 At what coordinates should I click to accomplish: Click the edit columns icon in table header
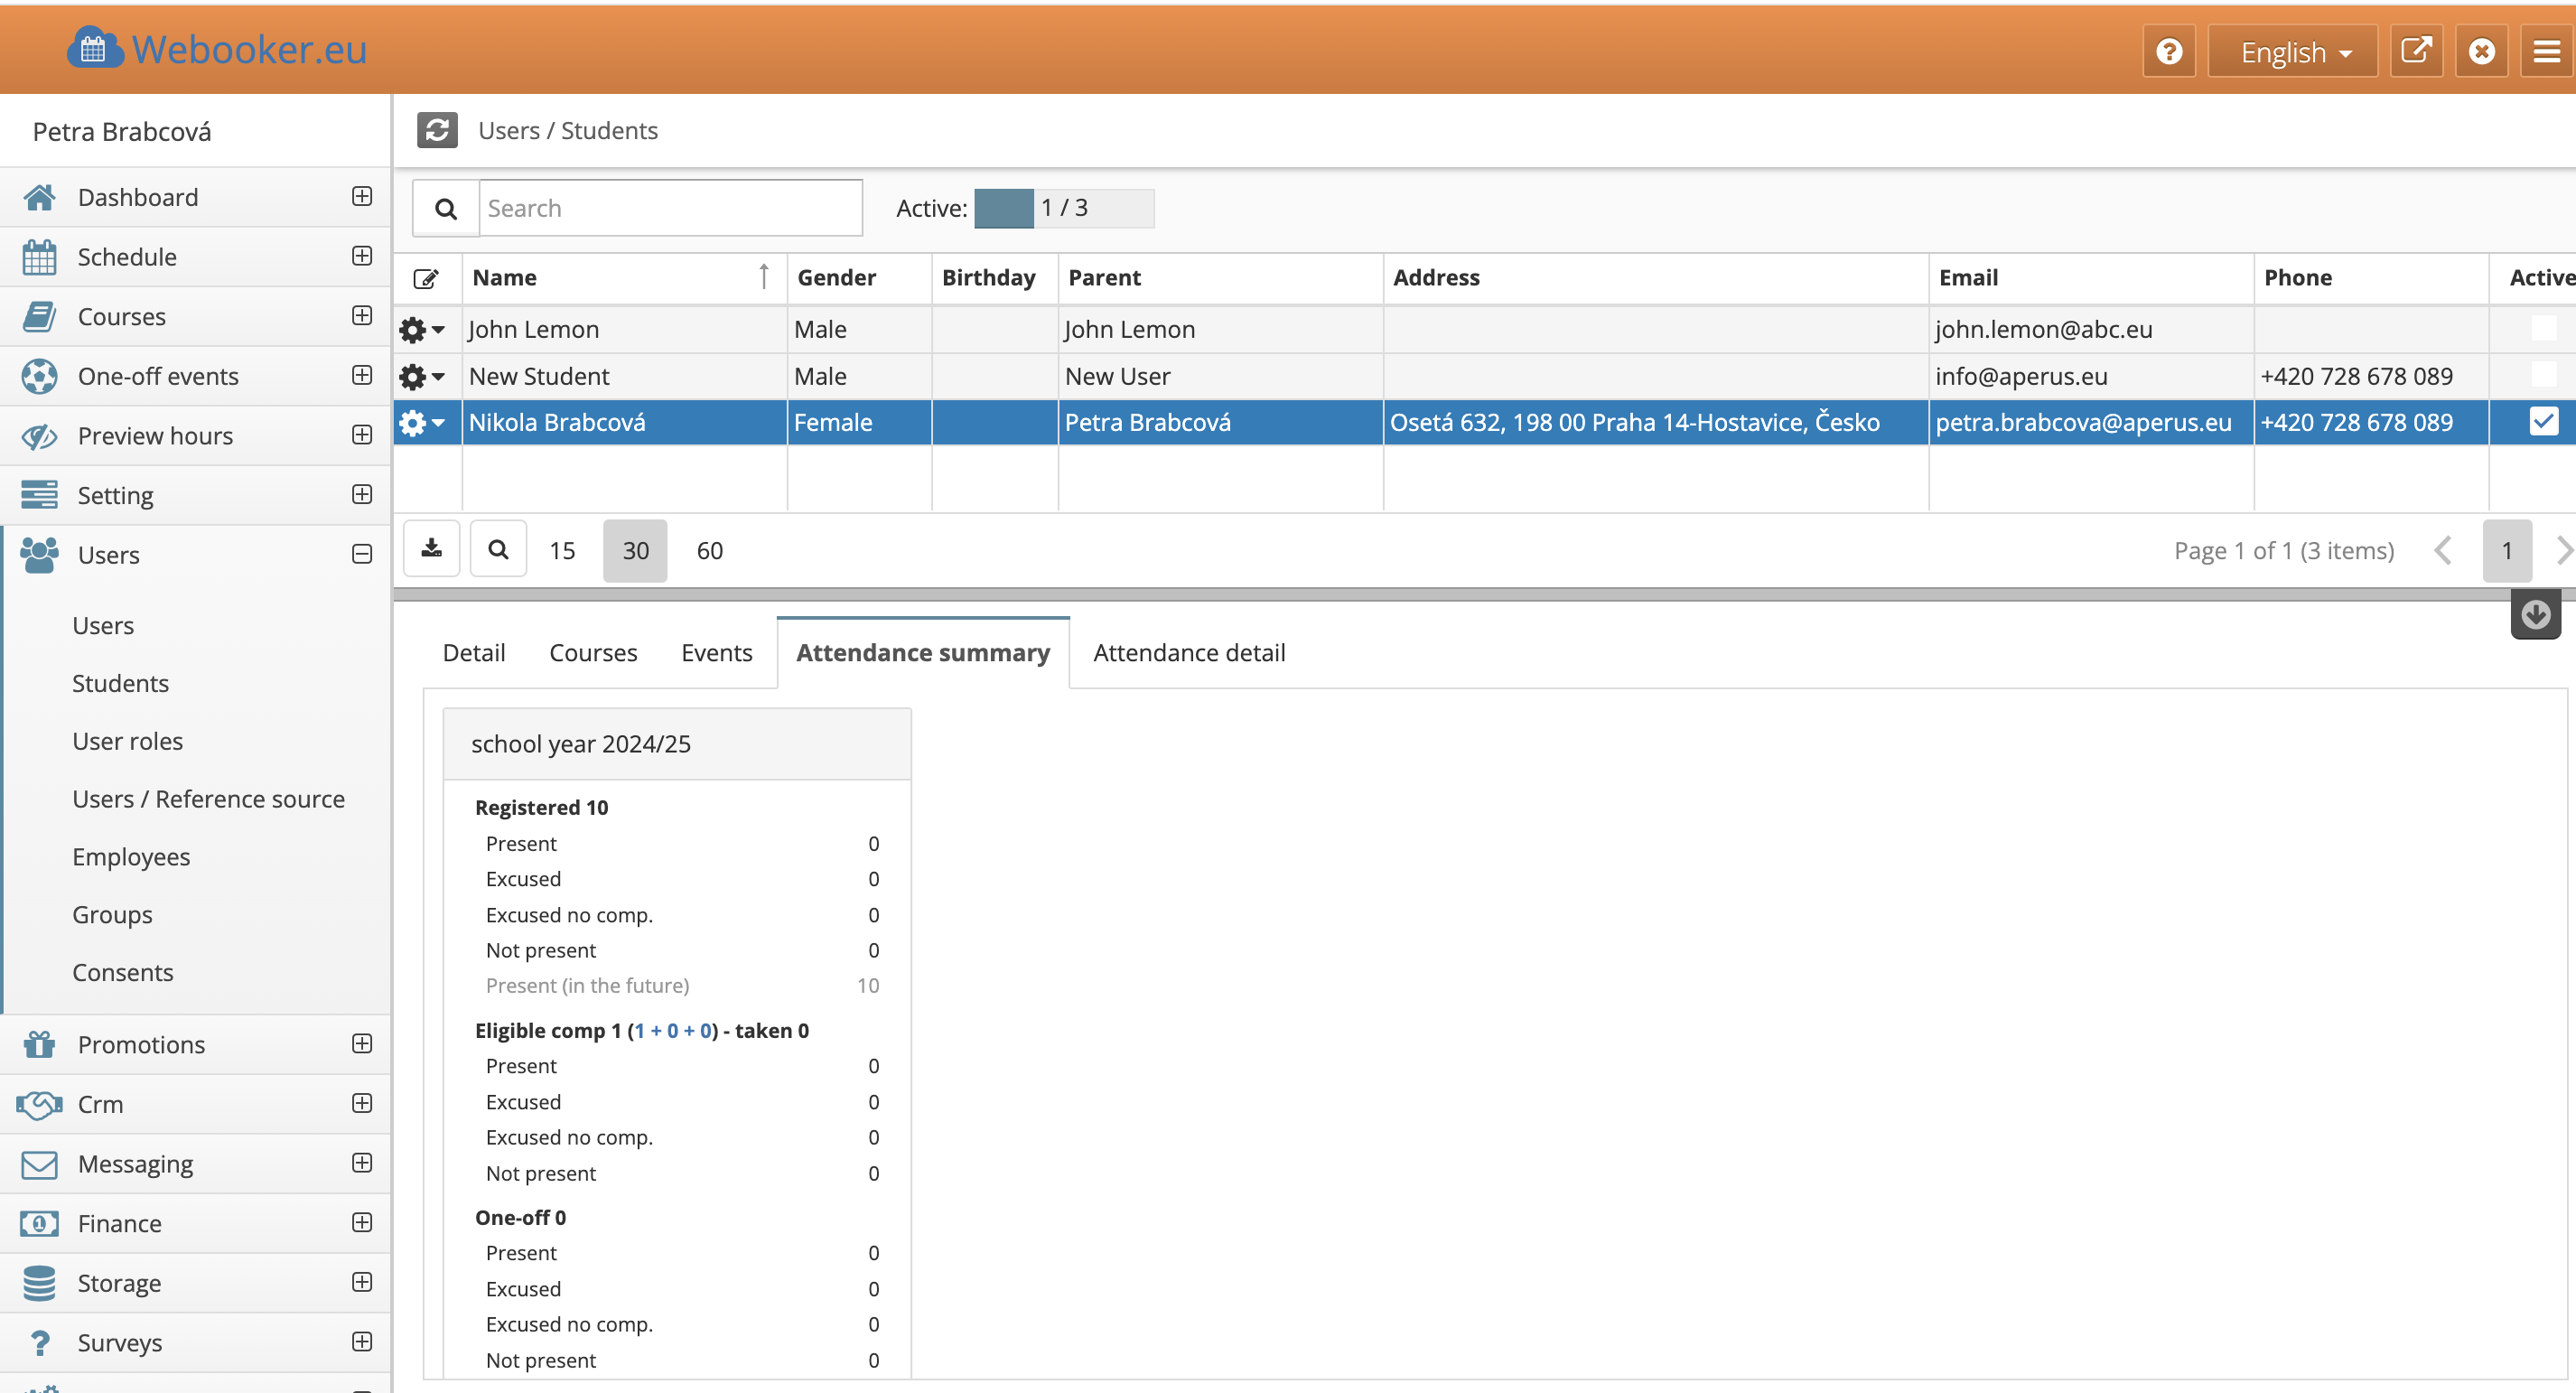(x=426, y=278)
